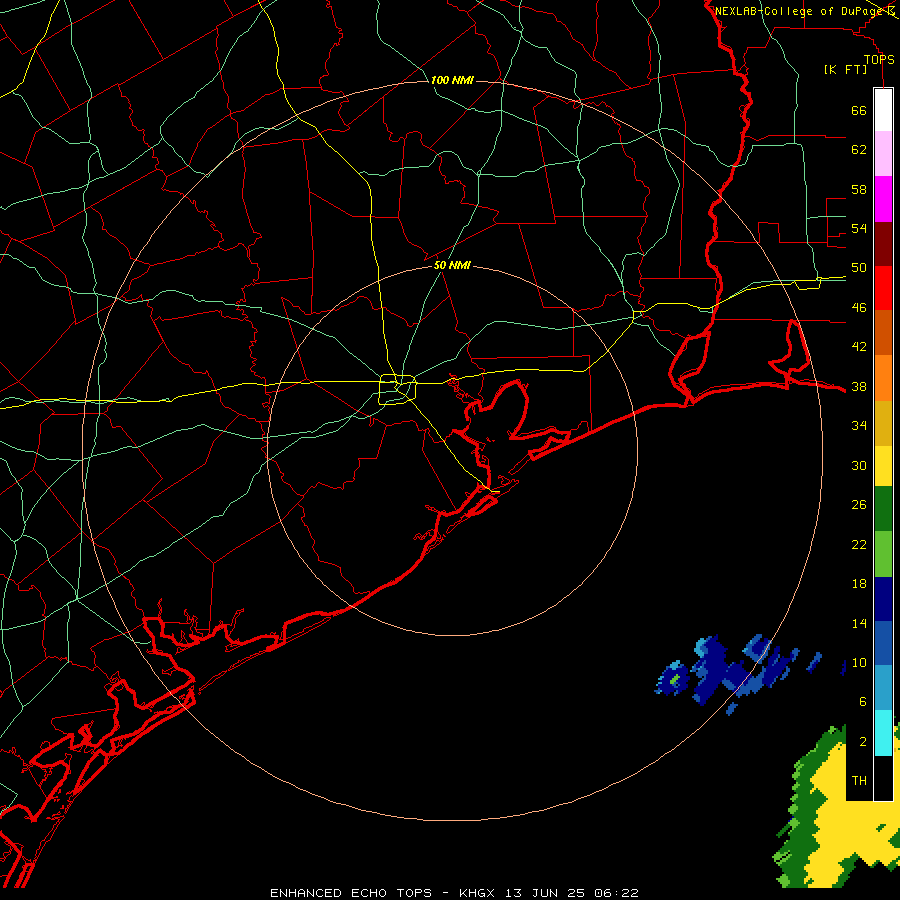Viewport: 900px width, 900px height.
Task: Click the magenta 58 kft legend swatch
Action: (x=883, y=199)
